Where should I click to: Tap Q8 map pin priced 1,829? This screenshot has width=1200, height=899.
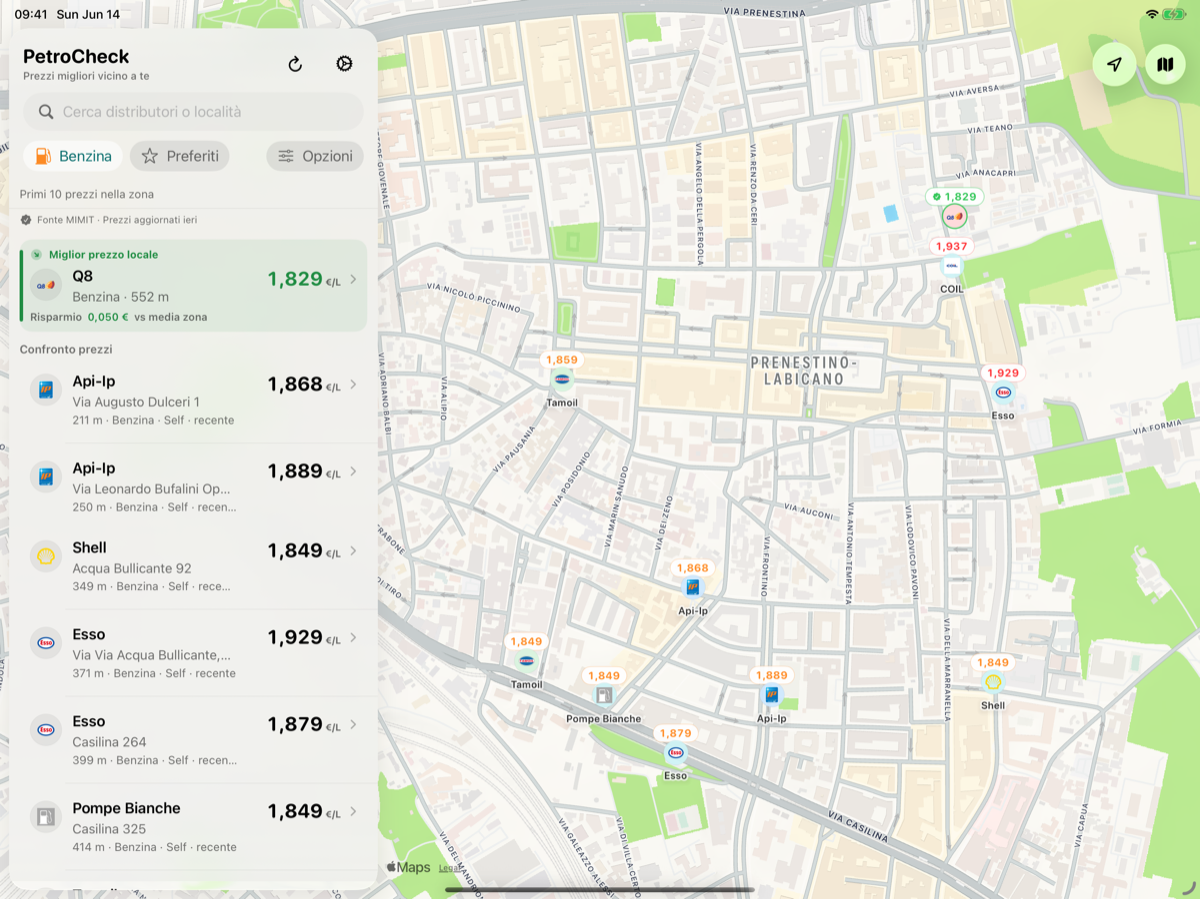point(954,216)
